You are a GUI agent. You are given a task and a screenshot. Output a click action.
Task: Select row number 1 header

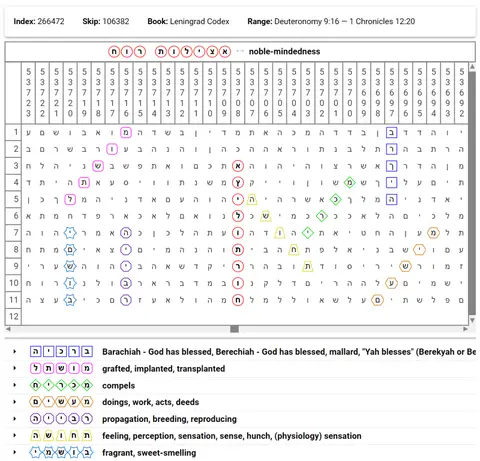[x=13, y=132]
